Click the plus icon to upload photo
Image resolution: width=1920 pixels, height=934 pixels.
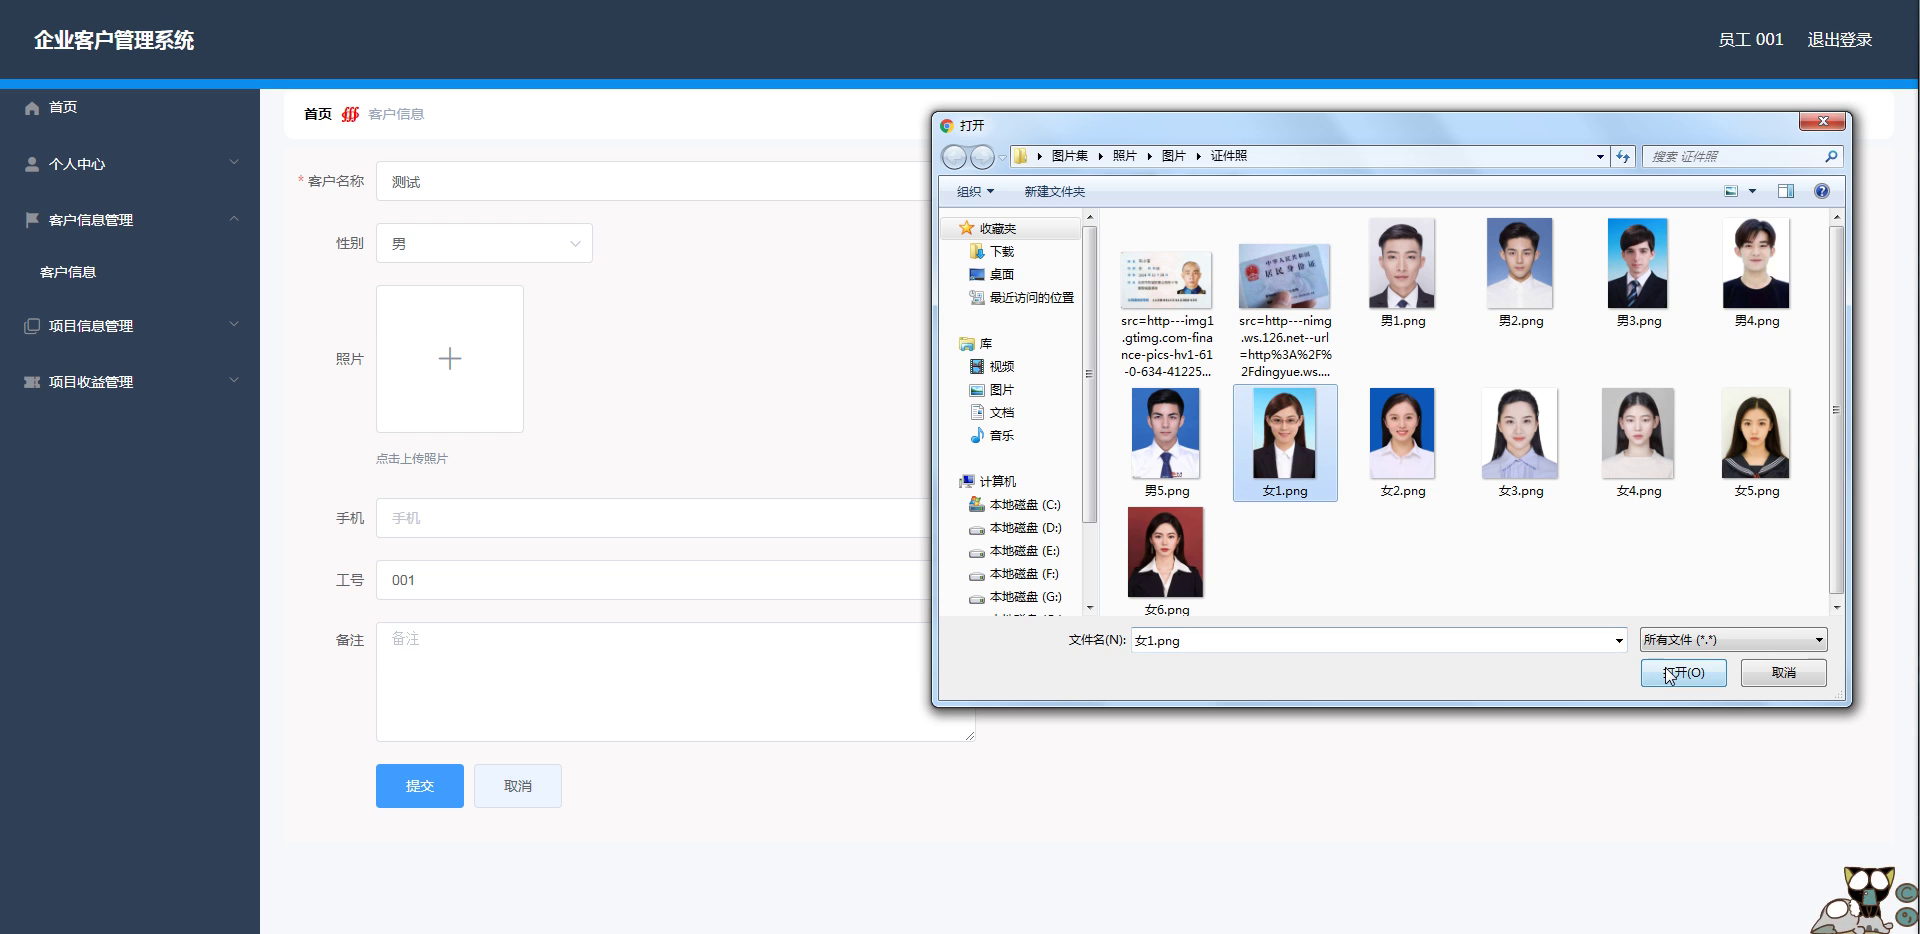click(450, 359)
